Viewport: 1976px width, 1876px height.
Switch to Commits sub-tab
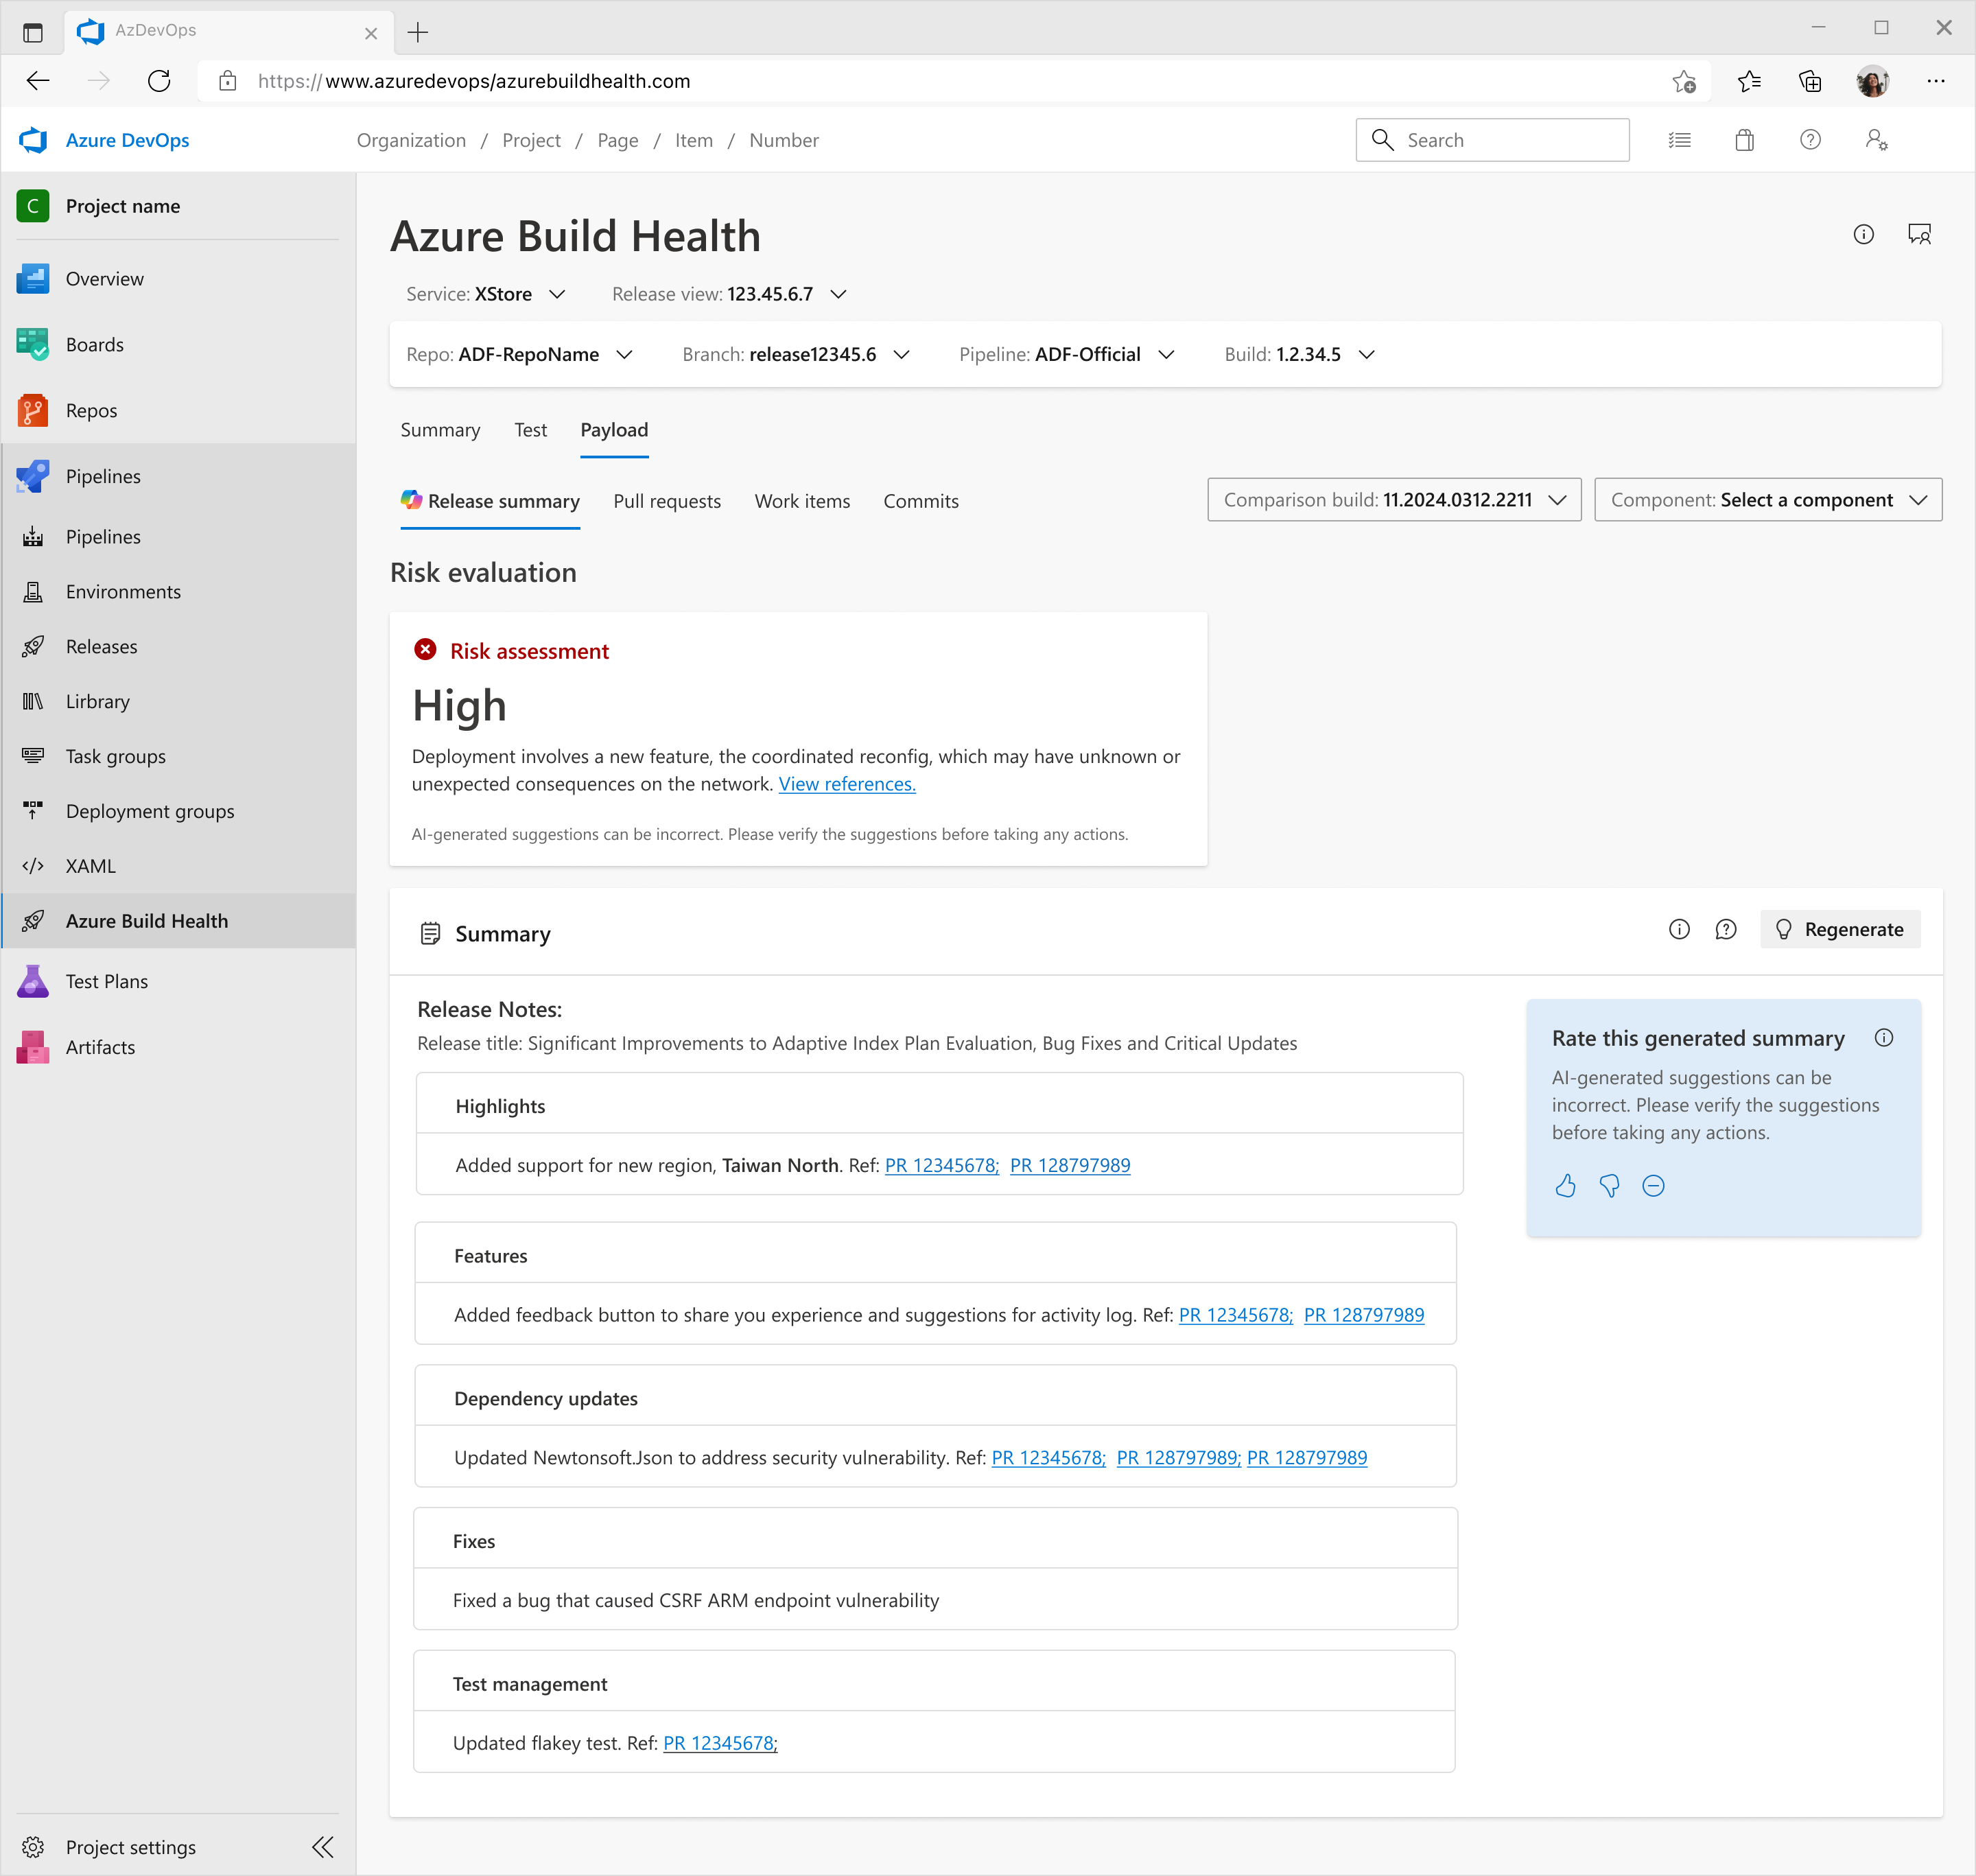point(921,501)
